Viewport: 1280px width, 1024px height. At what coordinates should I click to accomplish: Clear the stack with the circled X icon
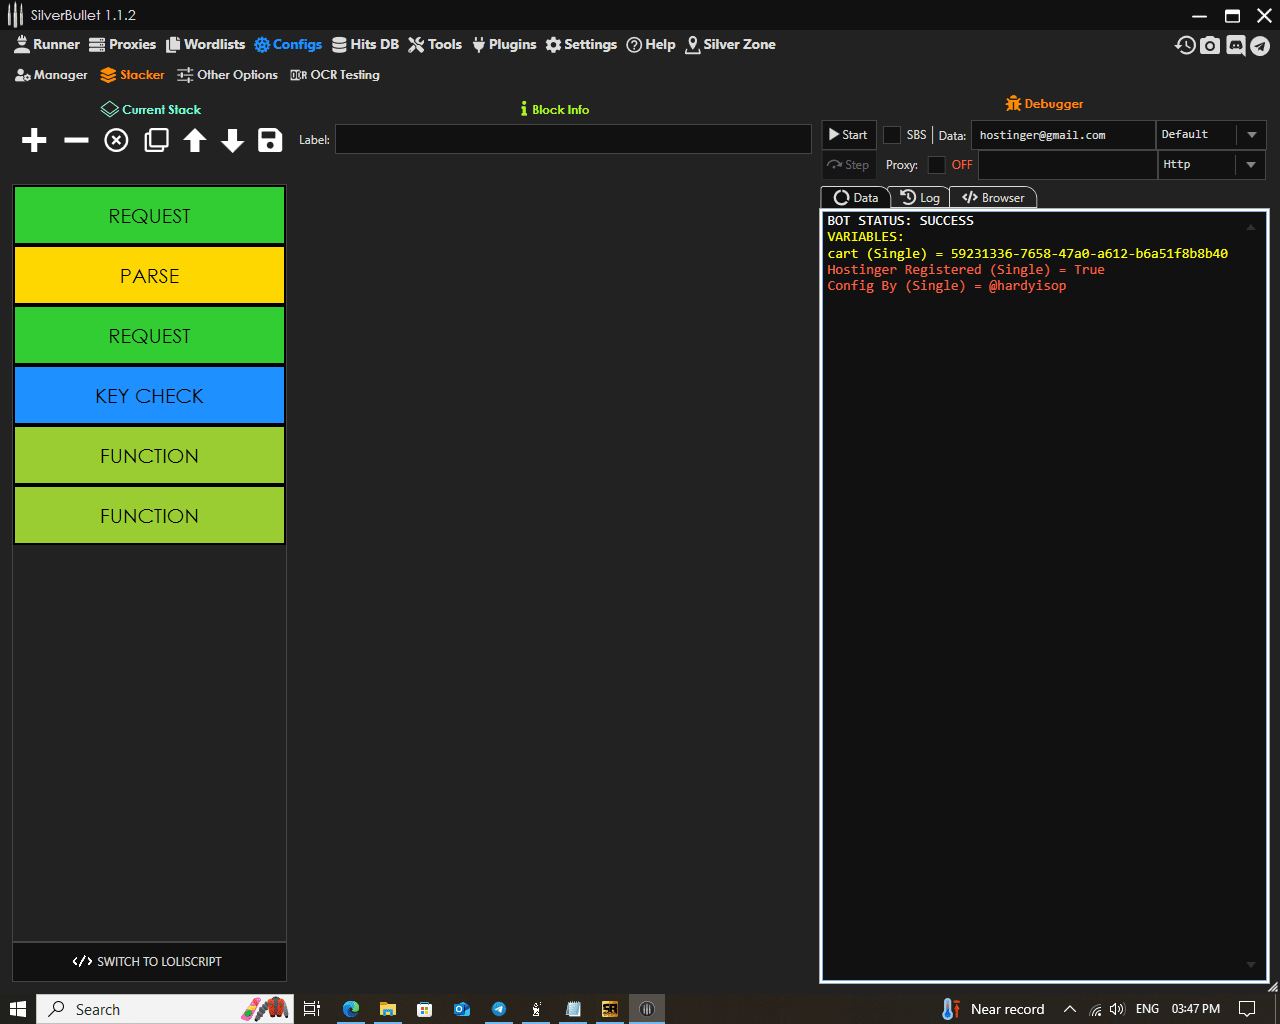coord(115,140)
